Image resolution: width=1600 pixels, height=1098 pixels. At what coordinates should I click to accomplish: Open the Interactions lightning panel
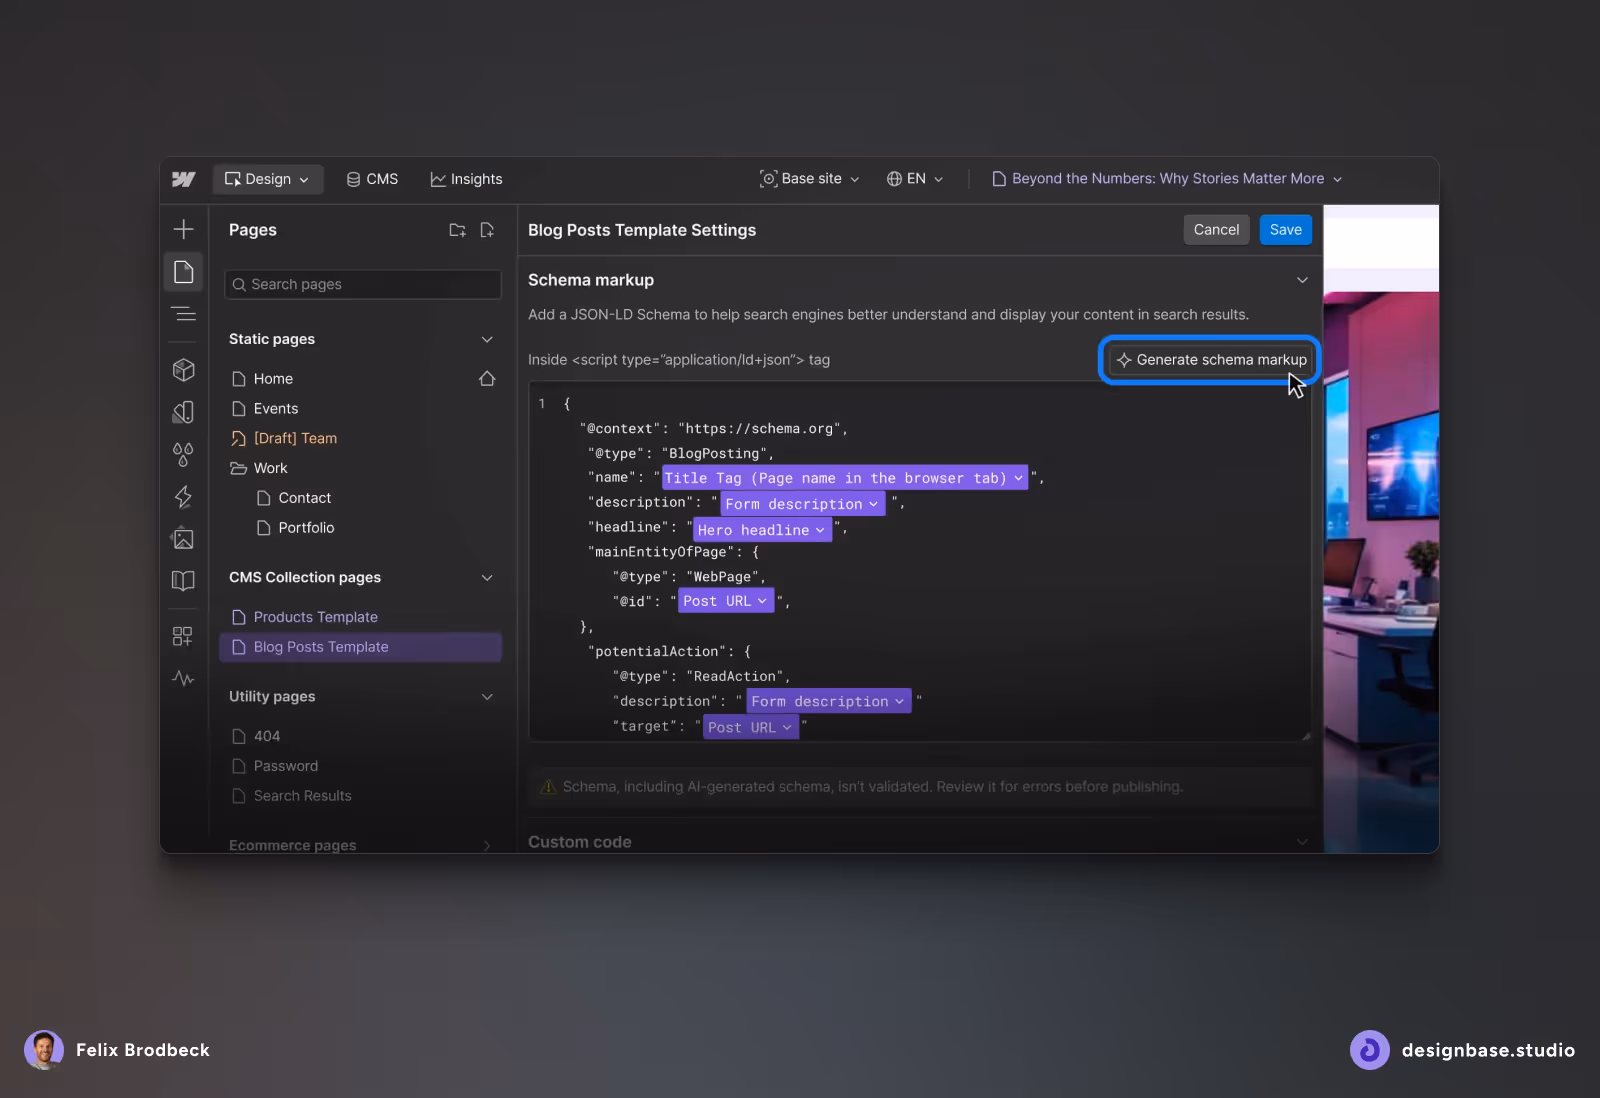coord(184,497)
